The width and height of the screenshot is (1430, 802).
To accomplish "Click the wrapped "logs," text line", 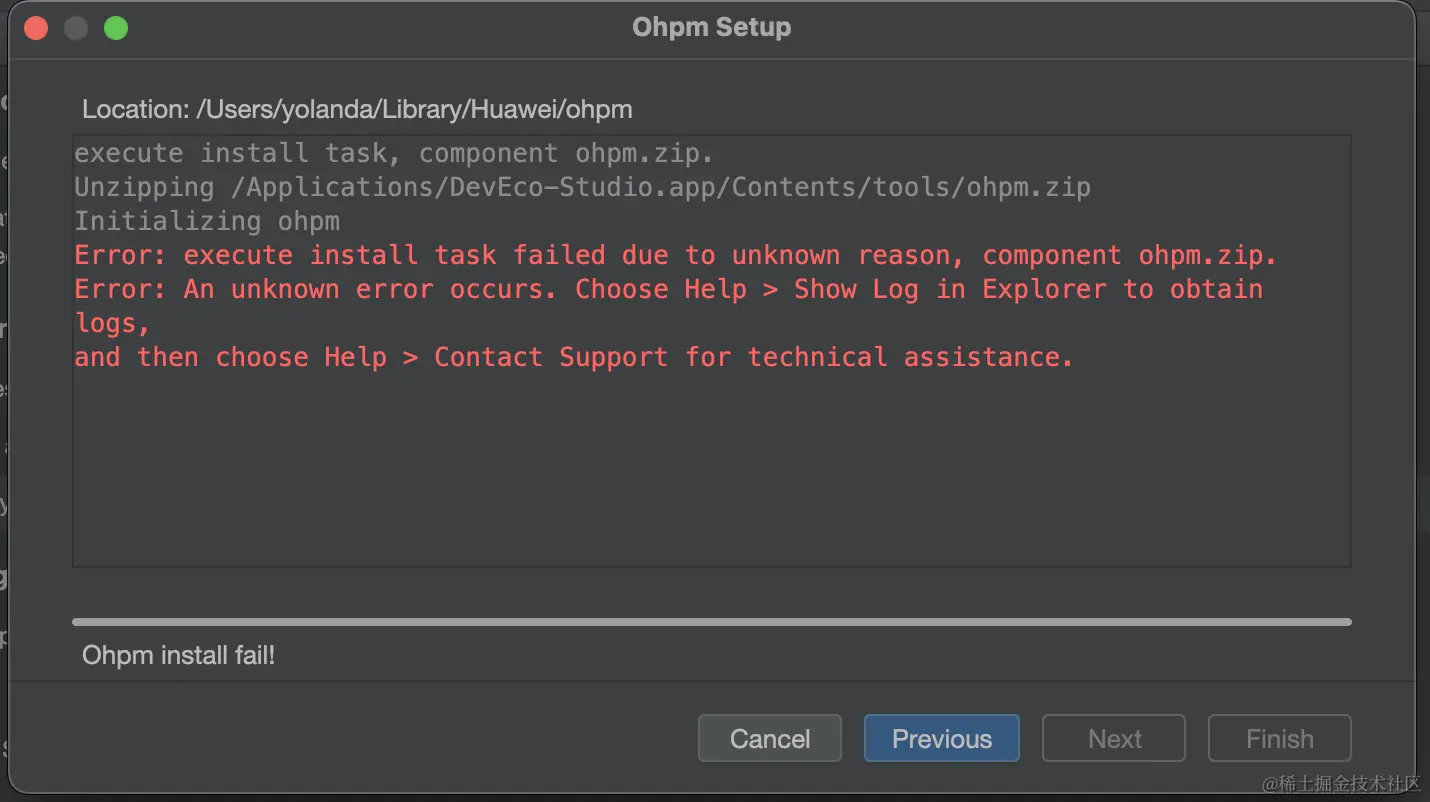I will click(x=112, y=323).
